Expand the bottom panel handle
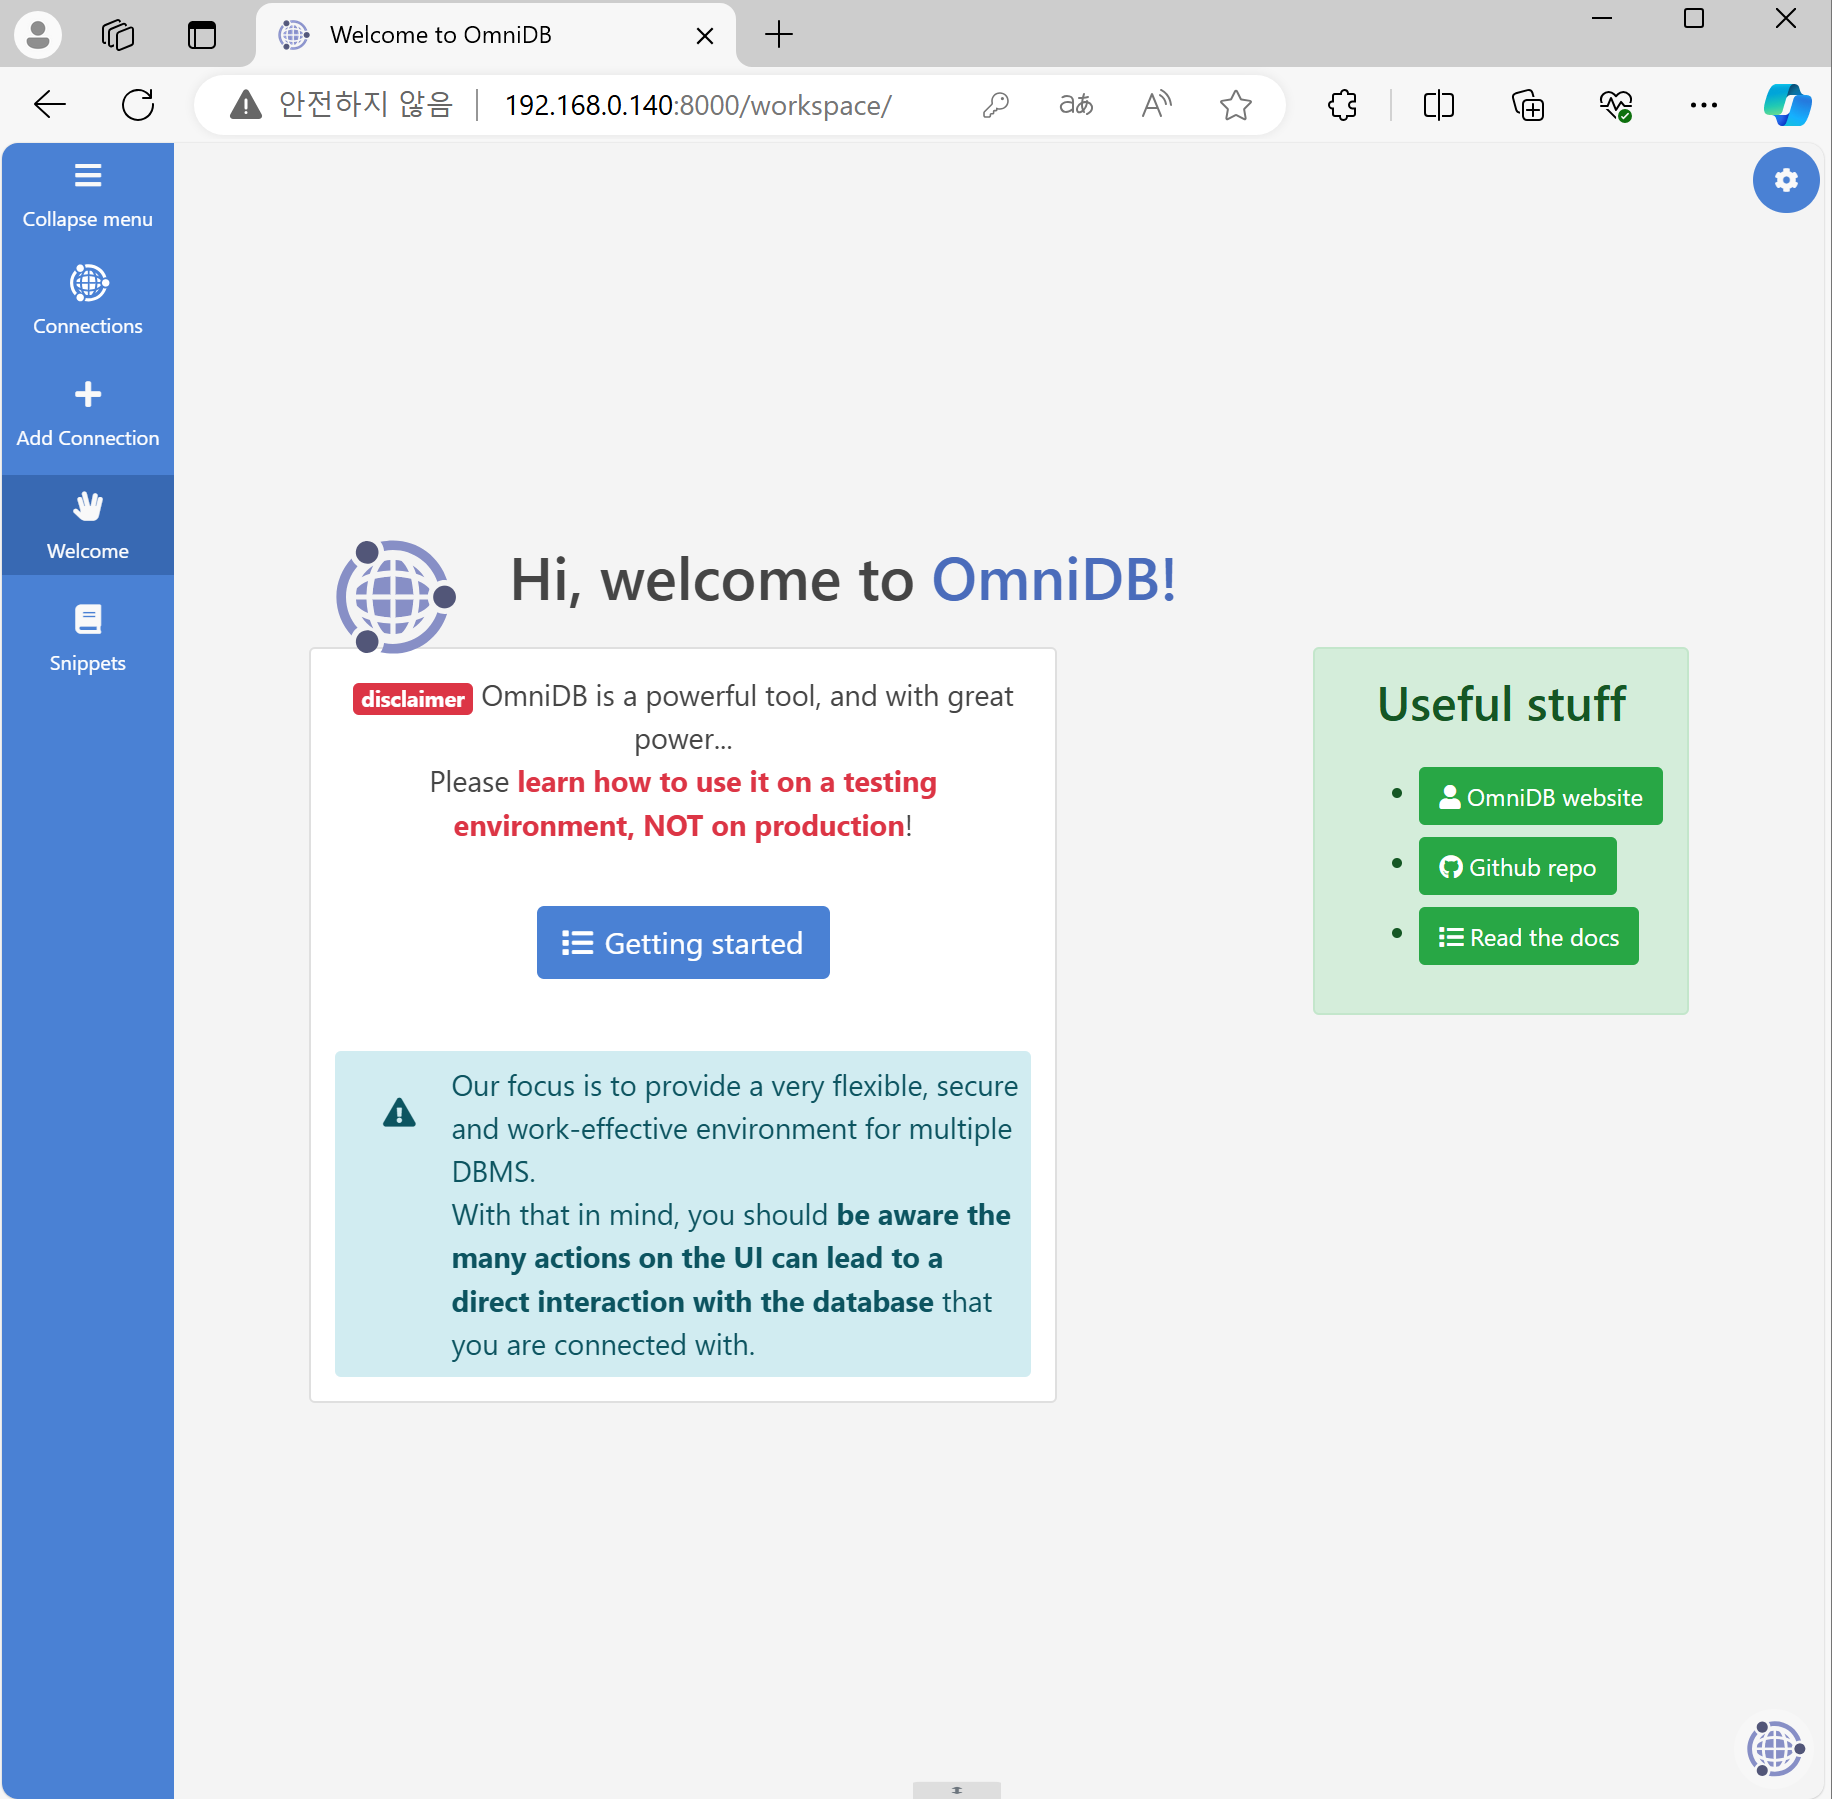This screenshot has height=1799, width=1832. click(x=956, y=1789)
